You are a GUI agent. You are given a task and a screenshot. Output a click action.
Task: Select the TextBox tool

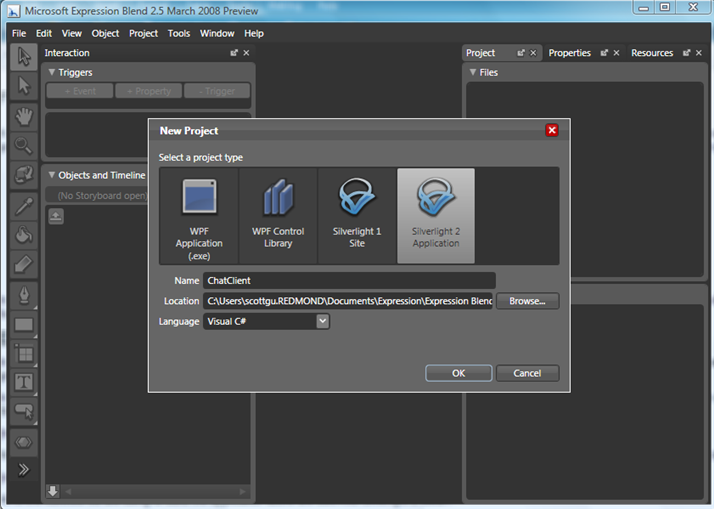[24, 382]
